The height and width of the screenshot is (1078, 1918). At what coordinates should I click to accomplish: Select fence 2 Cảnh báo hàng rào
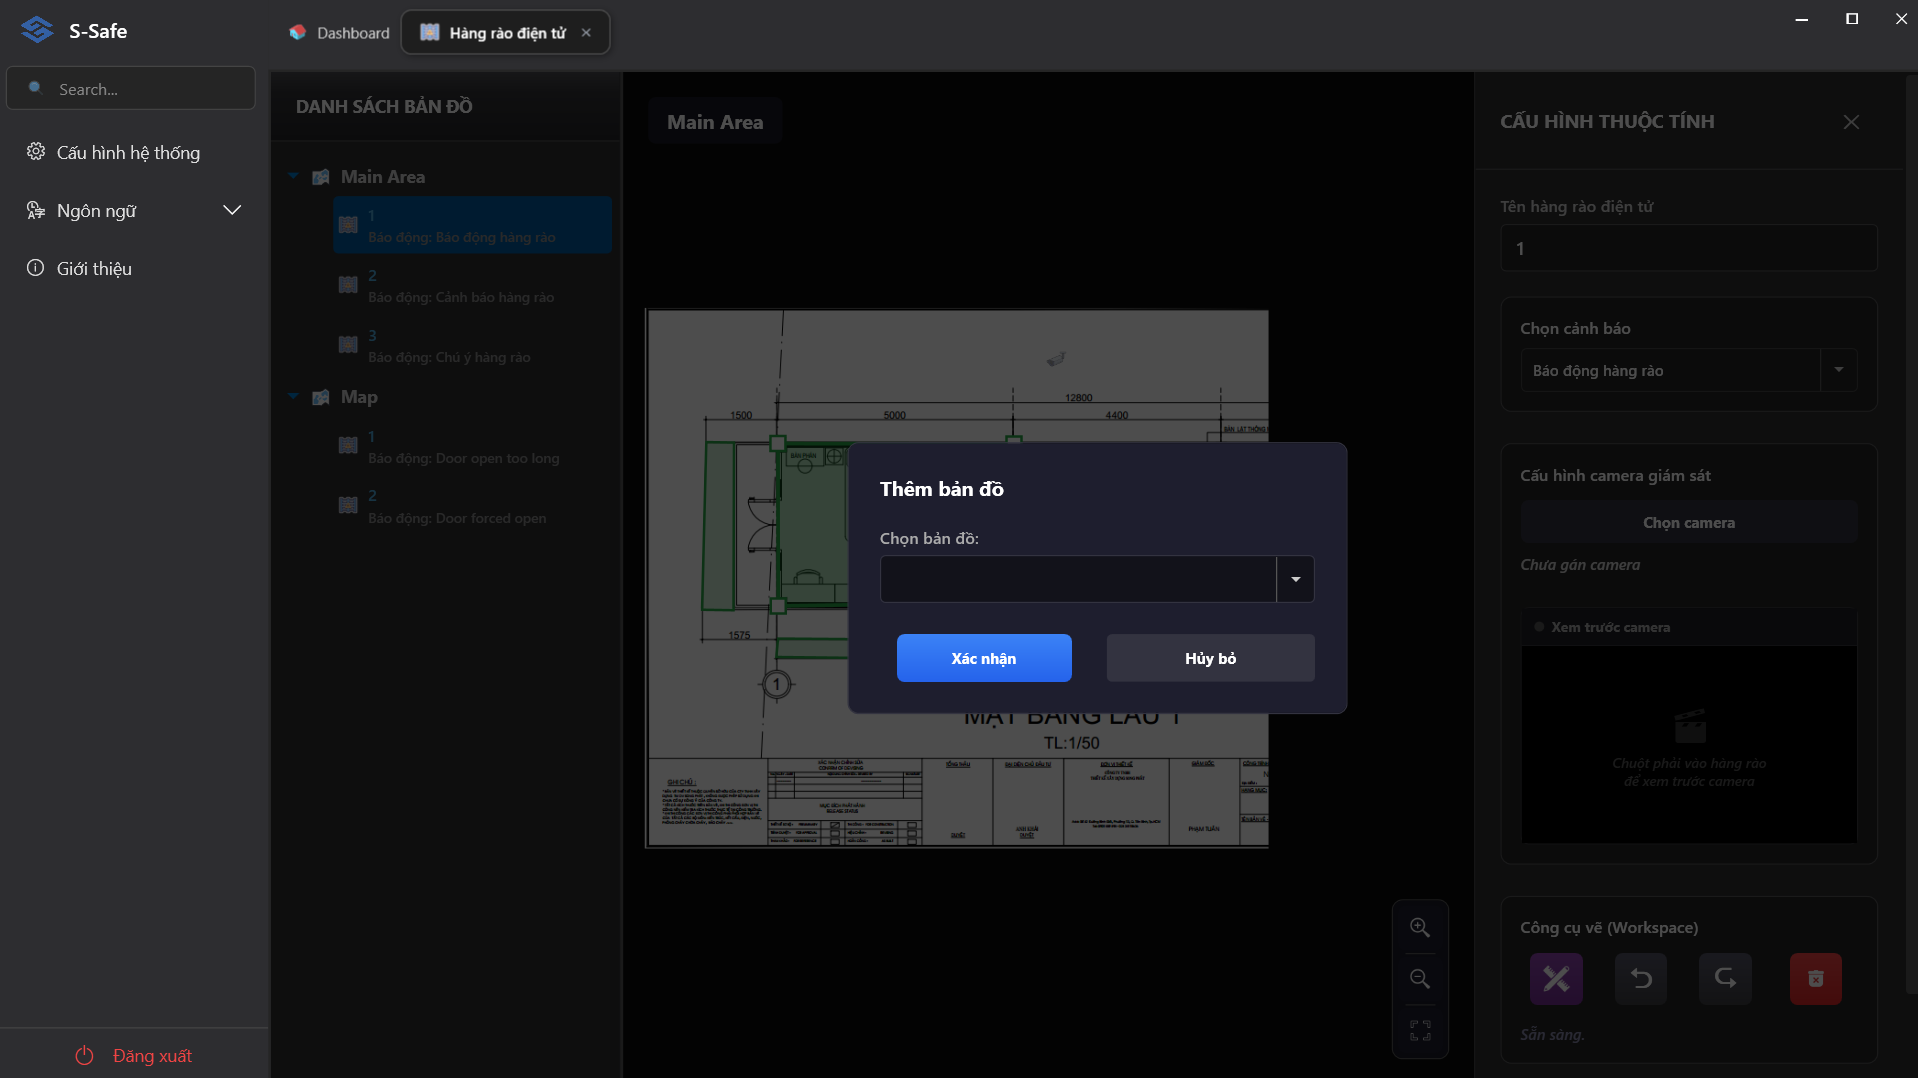coord(472,285)
